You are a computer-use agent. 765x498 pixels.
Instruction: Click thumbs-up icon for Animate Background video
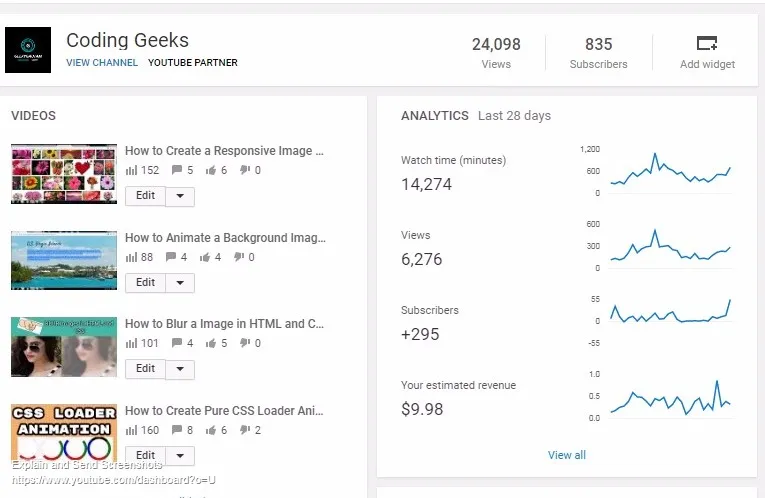tap(205, 257)
